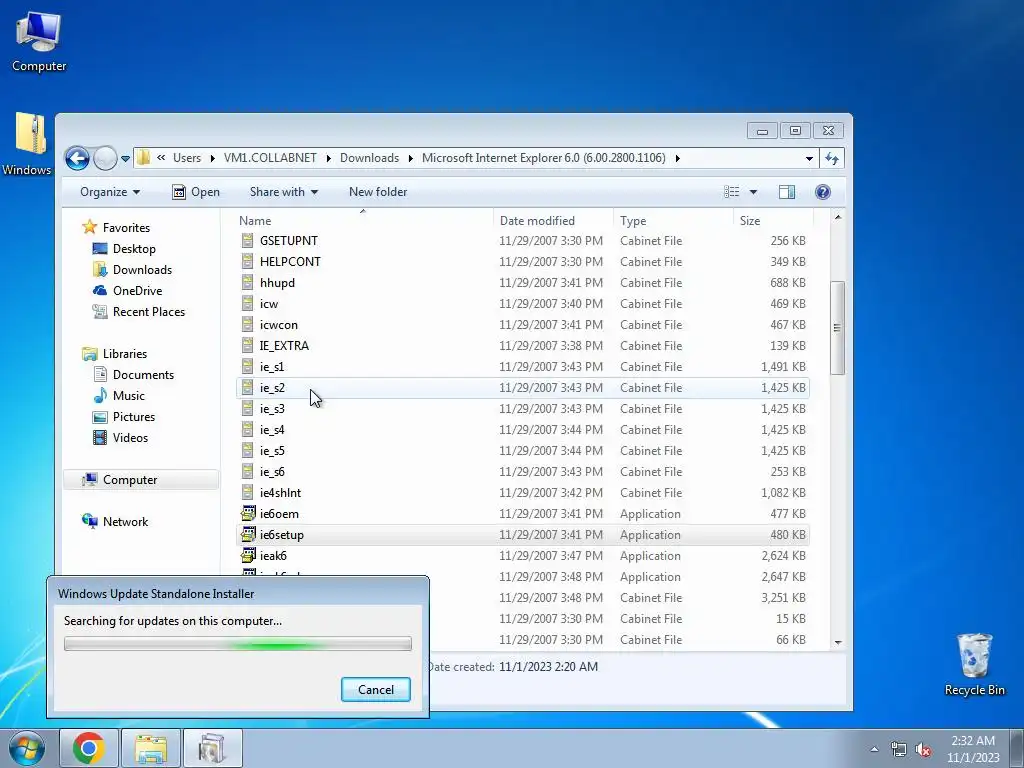Select the ie_s6 file name
The image size is (1024, 768).
[x=272, y=472]
